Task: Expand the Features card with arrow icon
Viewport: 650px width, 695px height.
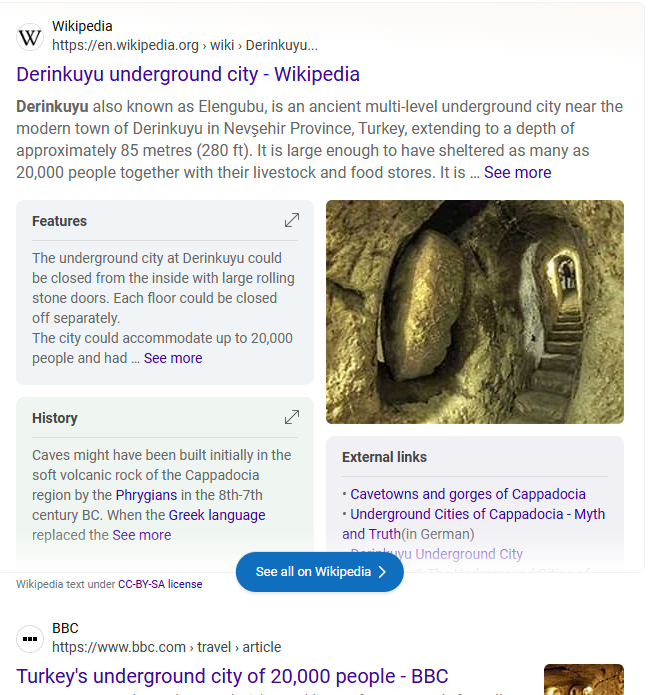Action: click(292, 220)
